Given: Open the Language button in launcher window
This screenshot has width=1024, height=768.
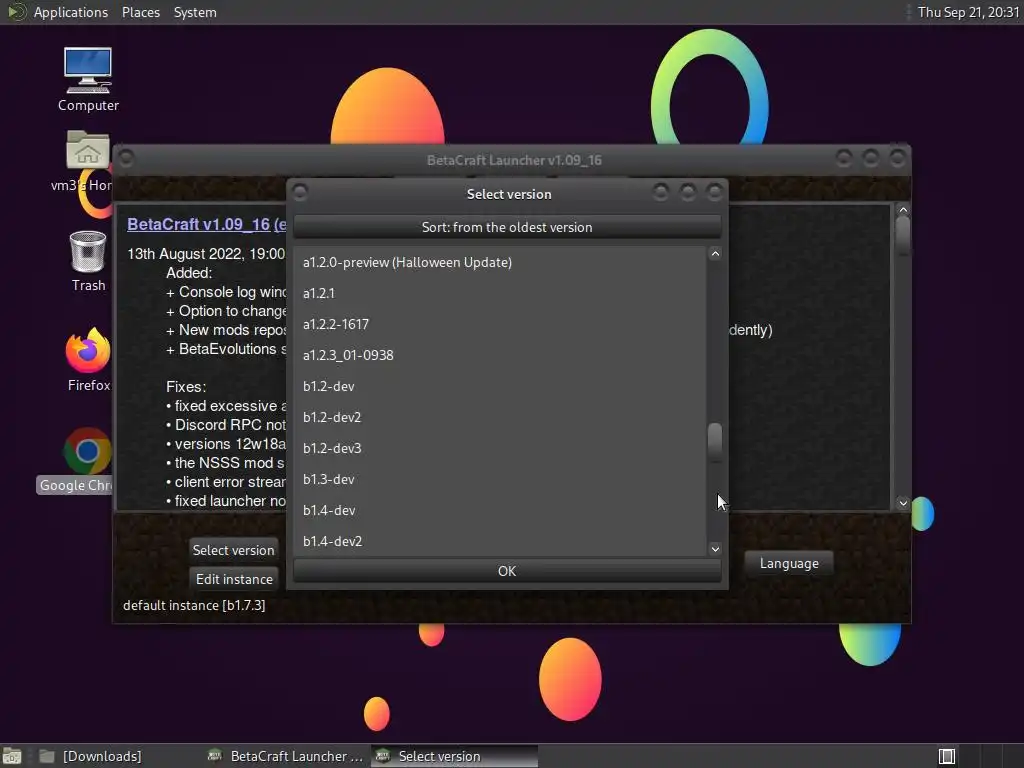Looking at the screenshot, I should click(789, 563).
